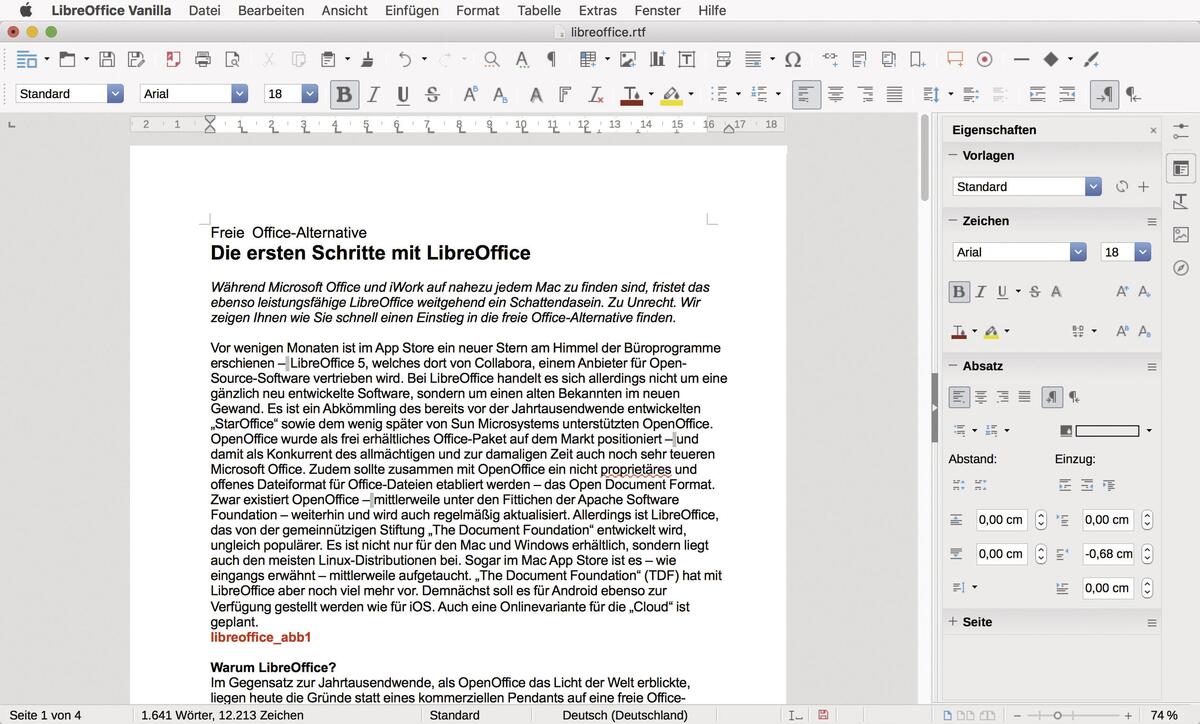The image size is (1200, 724).
Task: Create a new style with the plus button
Action: 1142,186
